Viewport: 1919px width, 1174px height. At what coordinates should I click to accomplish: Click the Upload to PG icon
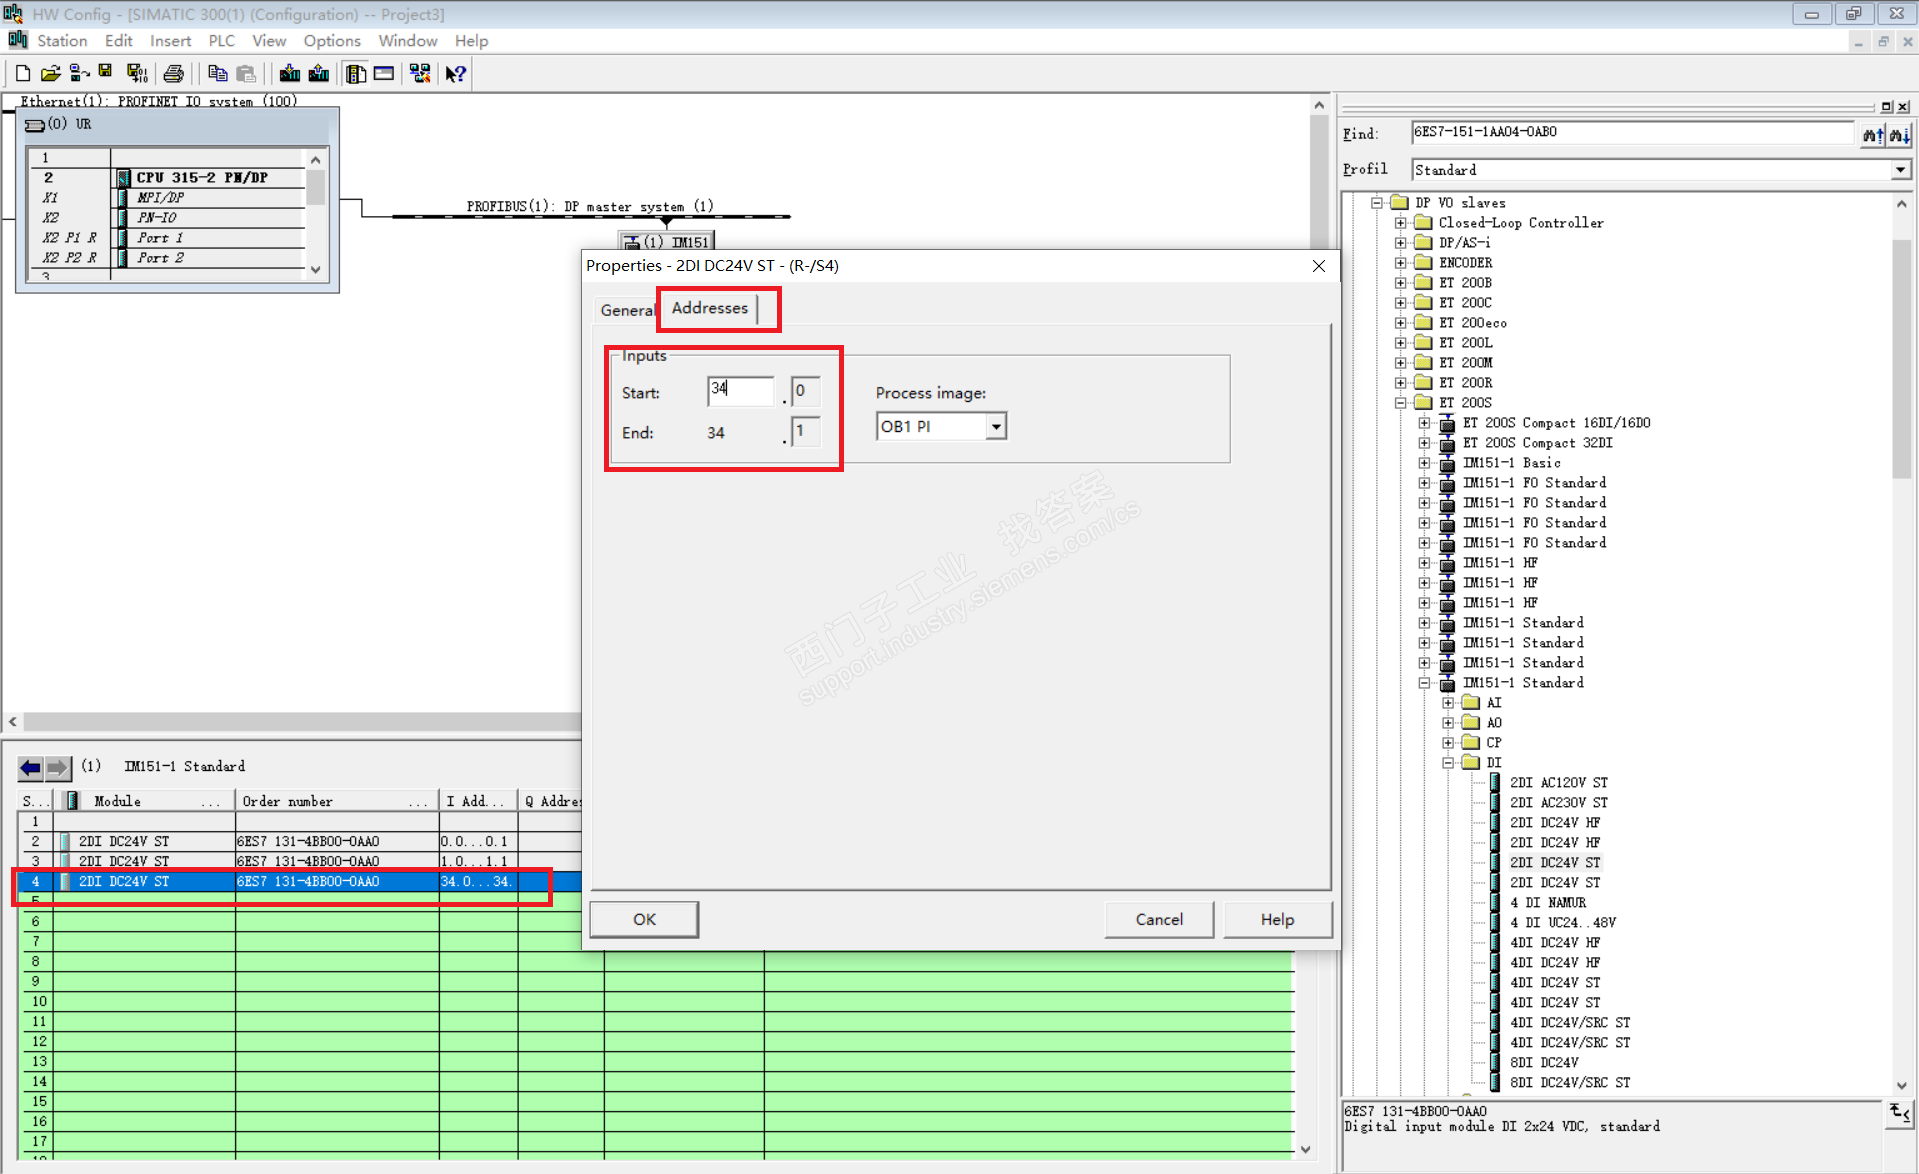[x=319, y=73]
